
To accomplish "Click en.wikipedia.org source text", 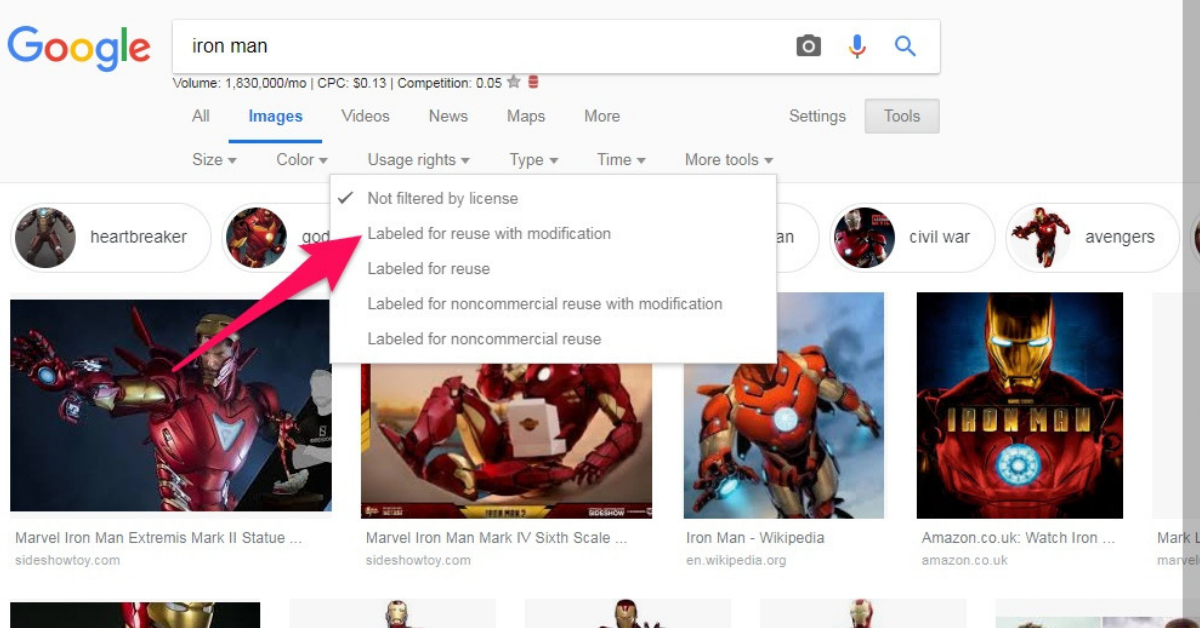I will 735,560.
